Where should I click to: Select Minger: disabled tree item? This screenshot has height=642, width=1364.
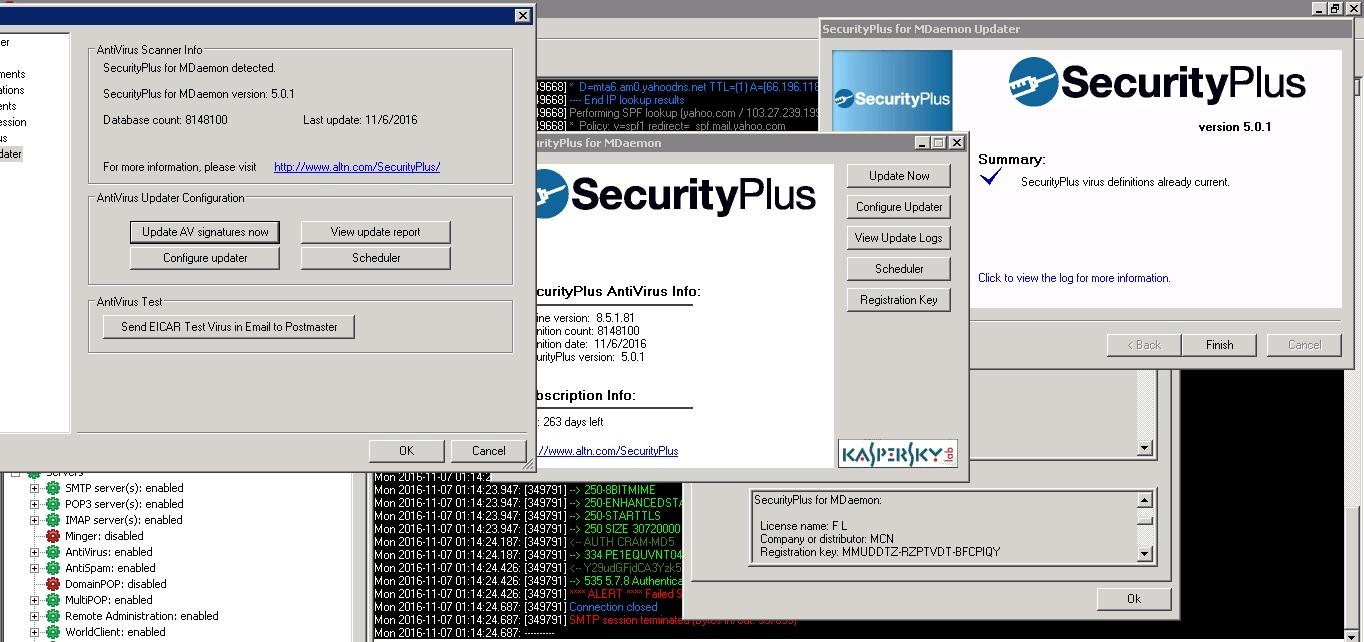(104, 536)
